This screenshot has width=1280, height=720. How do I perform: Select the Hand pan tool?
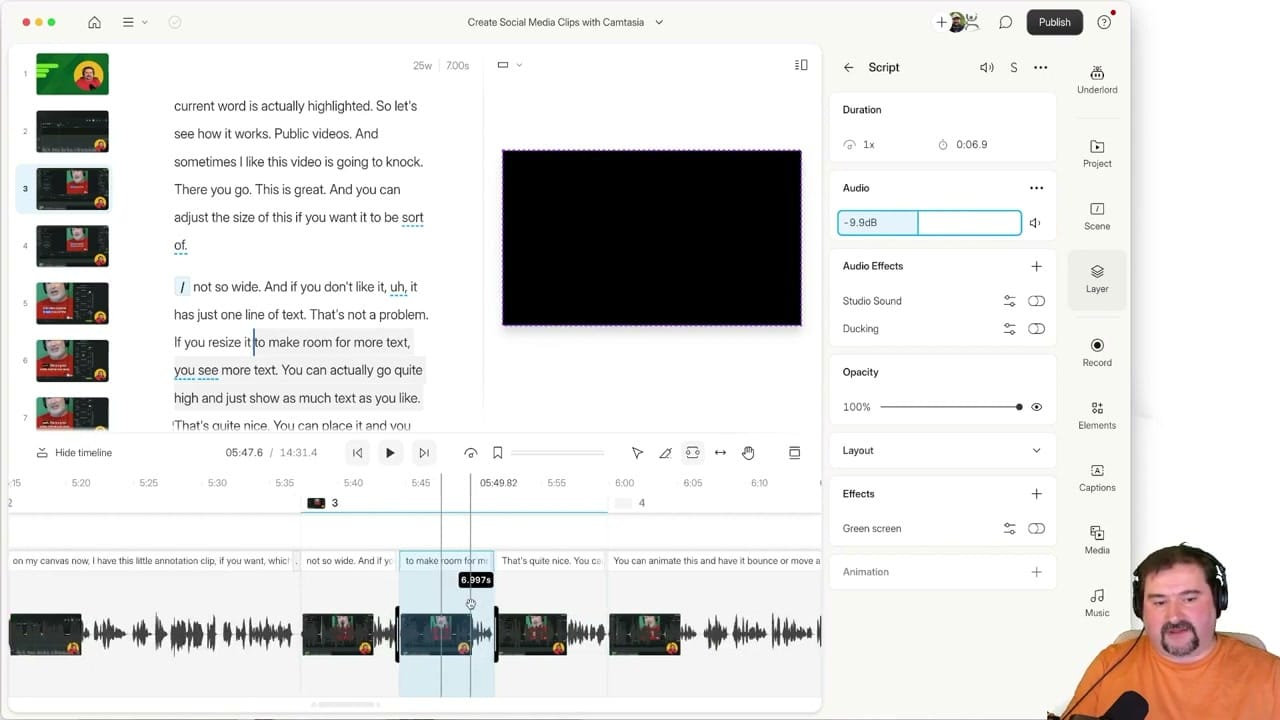tap(748, 452)
